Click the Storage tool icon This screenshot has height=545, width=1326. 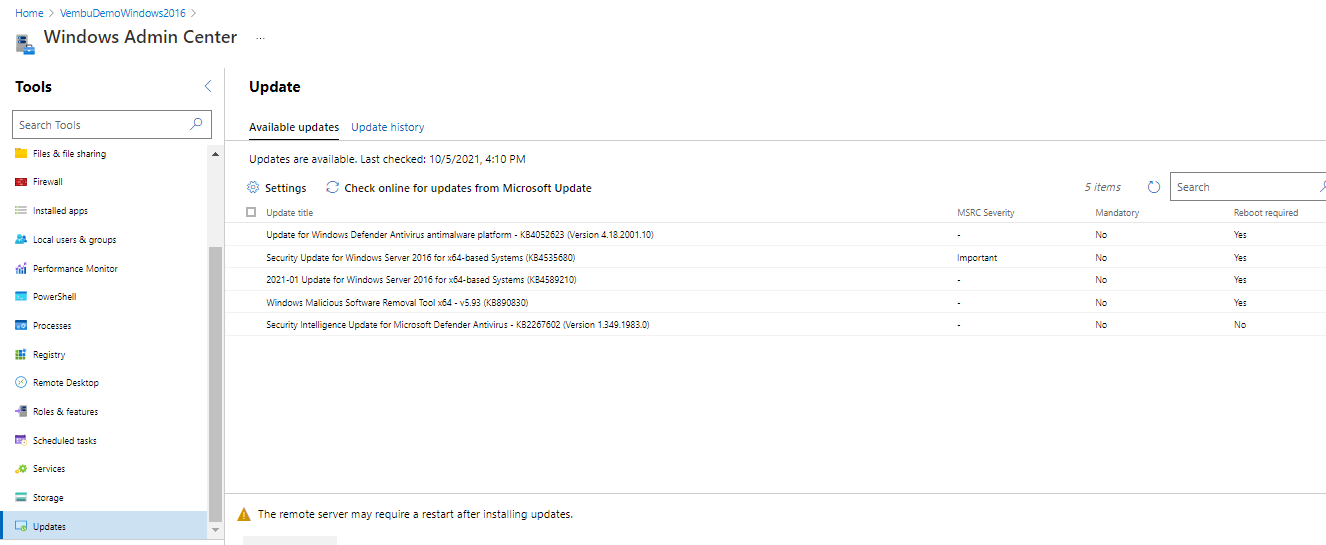click(21, 498)
